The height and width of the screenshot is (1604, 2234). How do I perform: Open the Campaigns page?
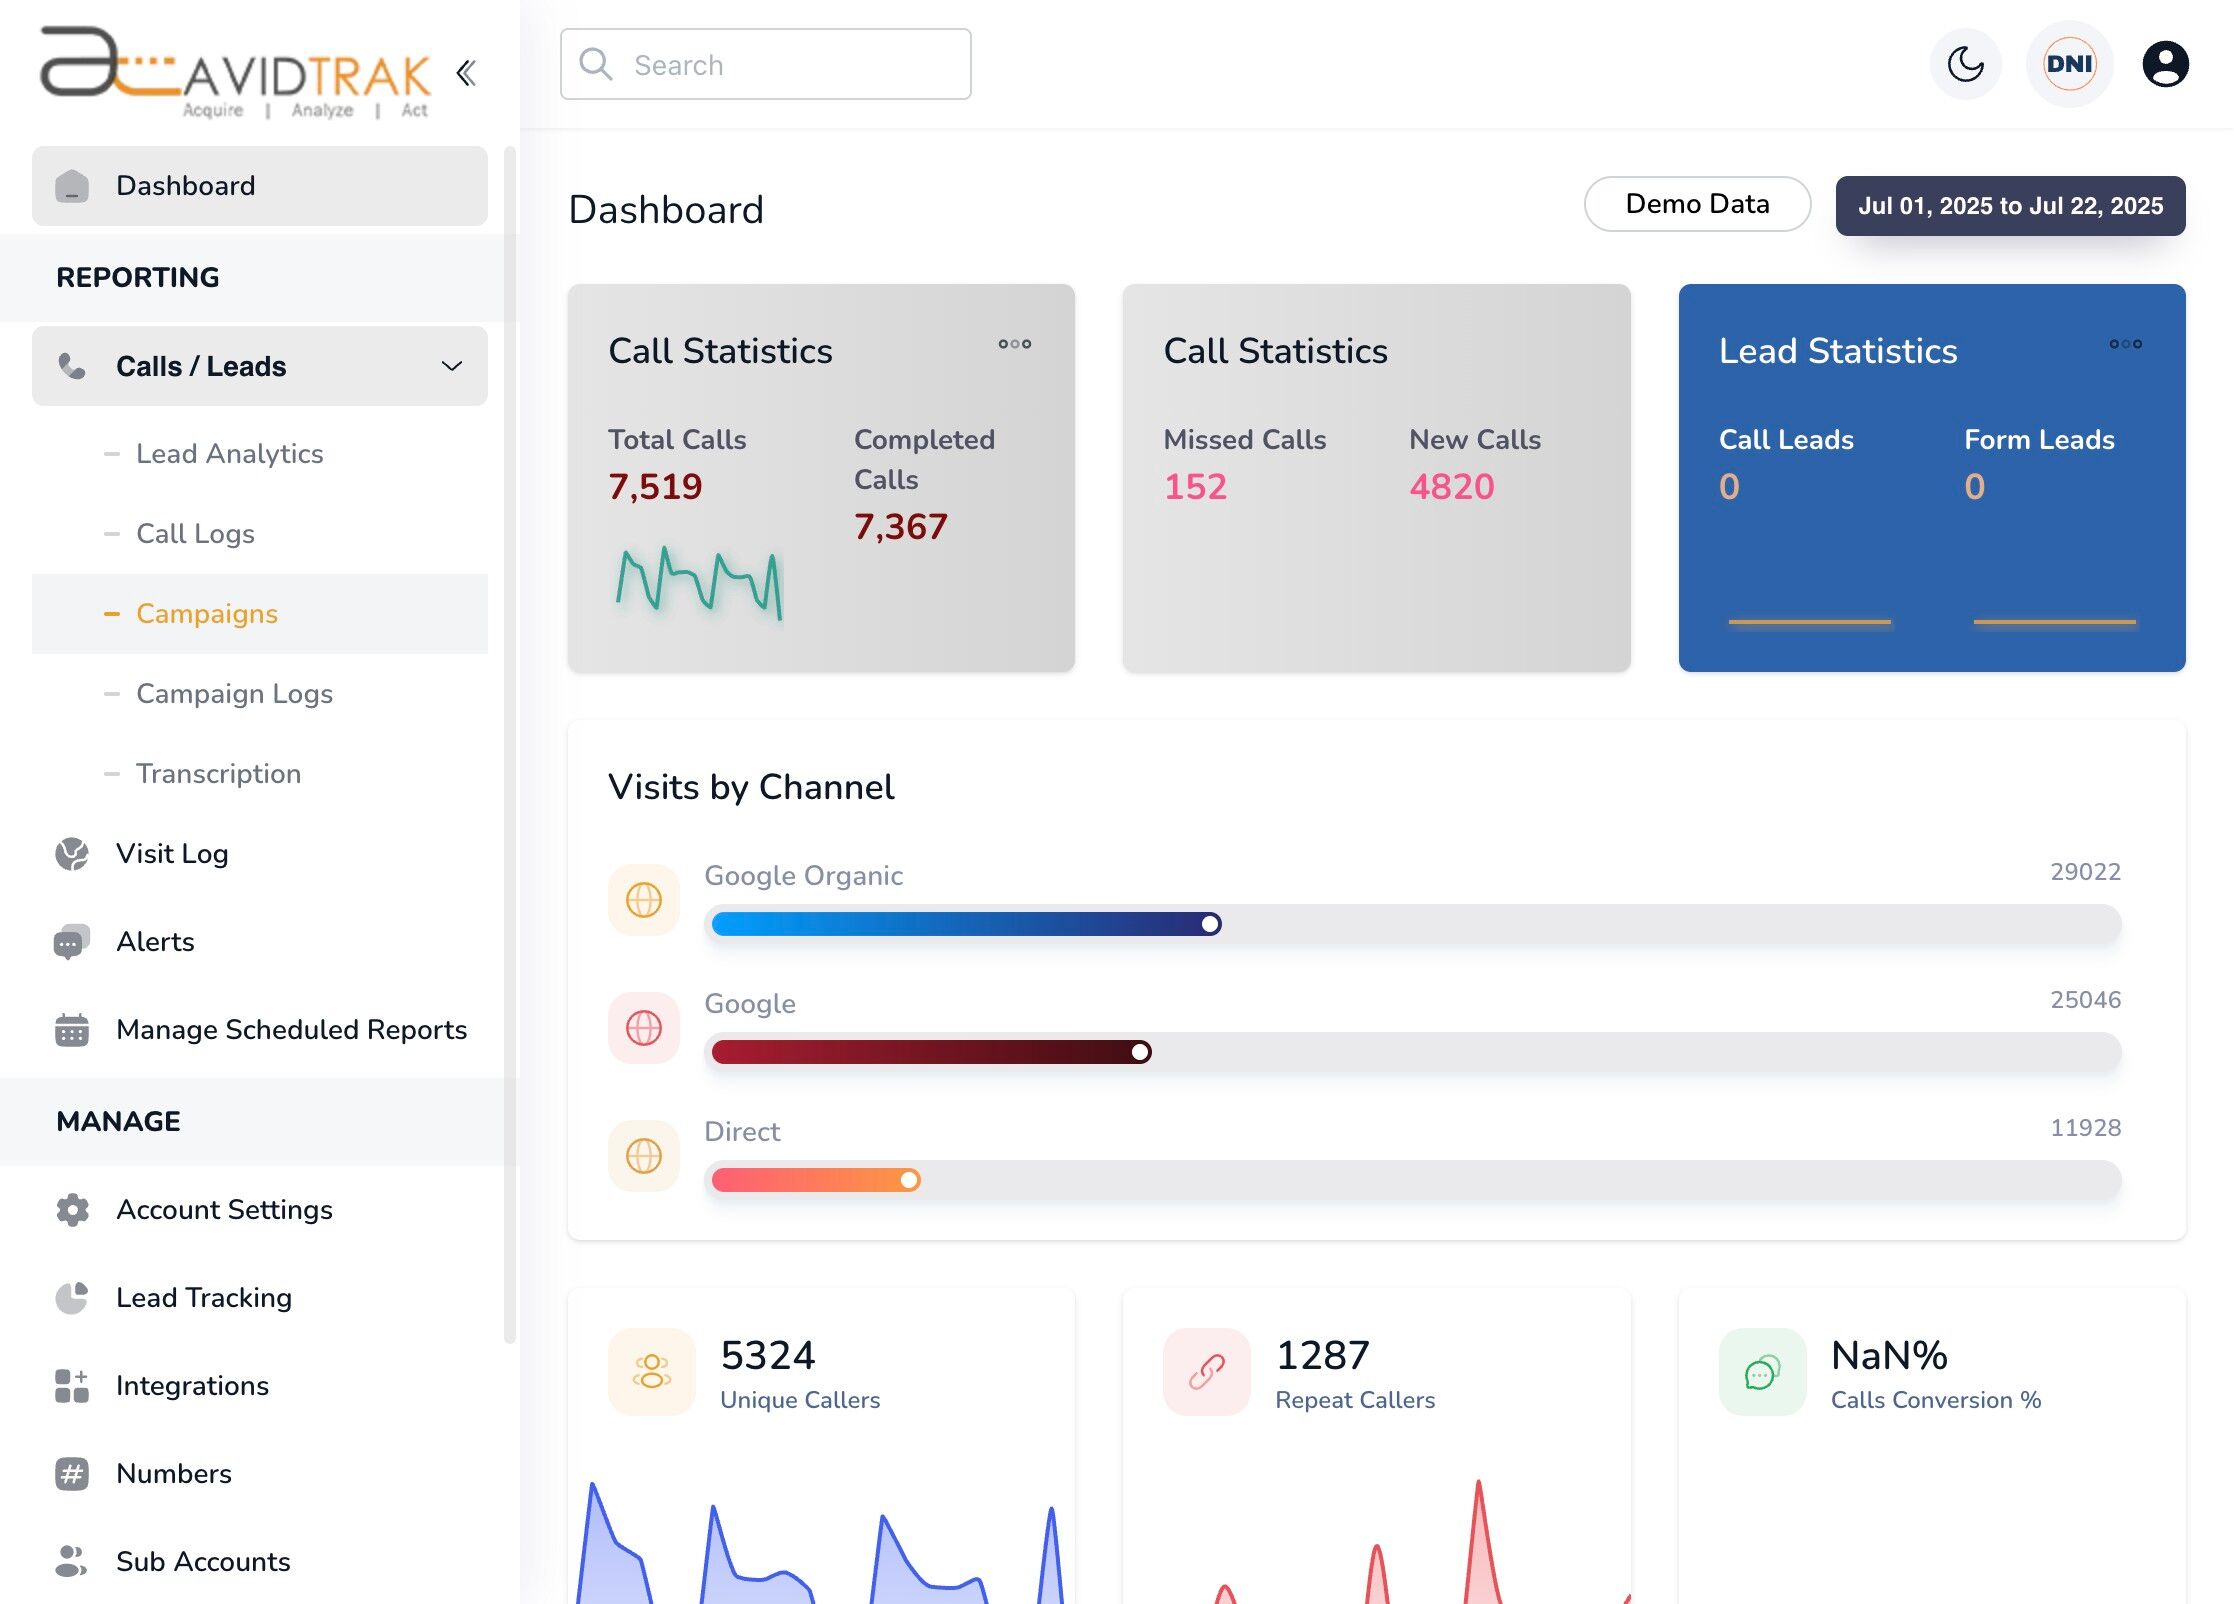(207, 613)
